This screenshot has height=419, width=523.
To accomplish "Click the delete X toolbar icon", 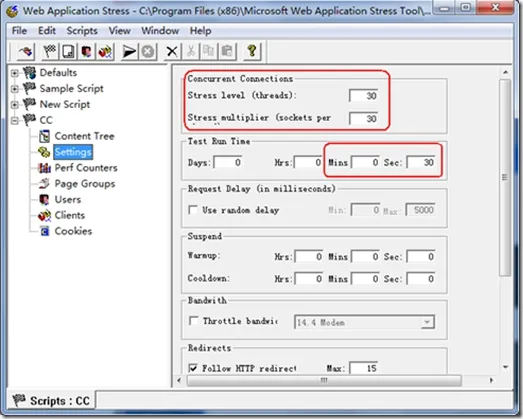I will [x=172, y=51].
